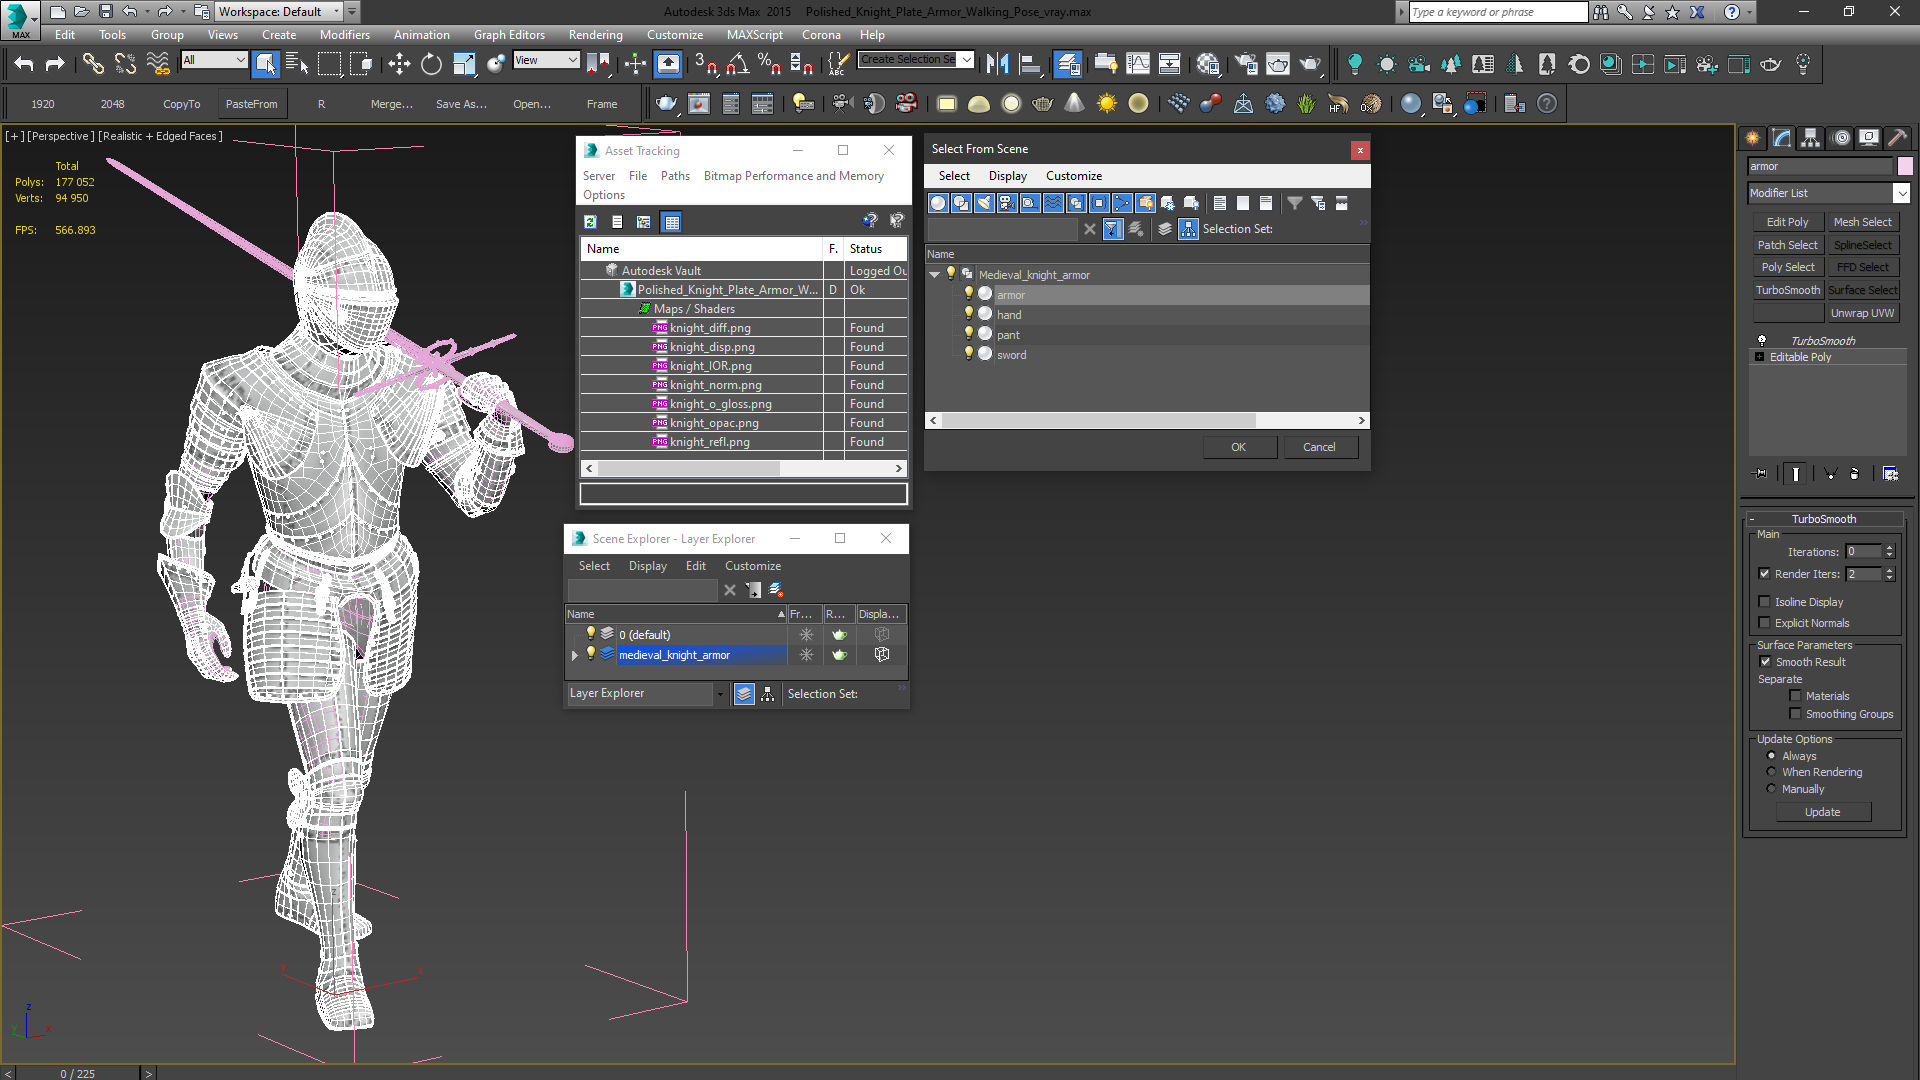
Task: Click the Mirror tool icon
Action: coord(997,64)
